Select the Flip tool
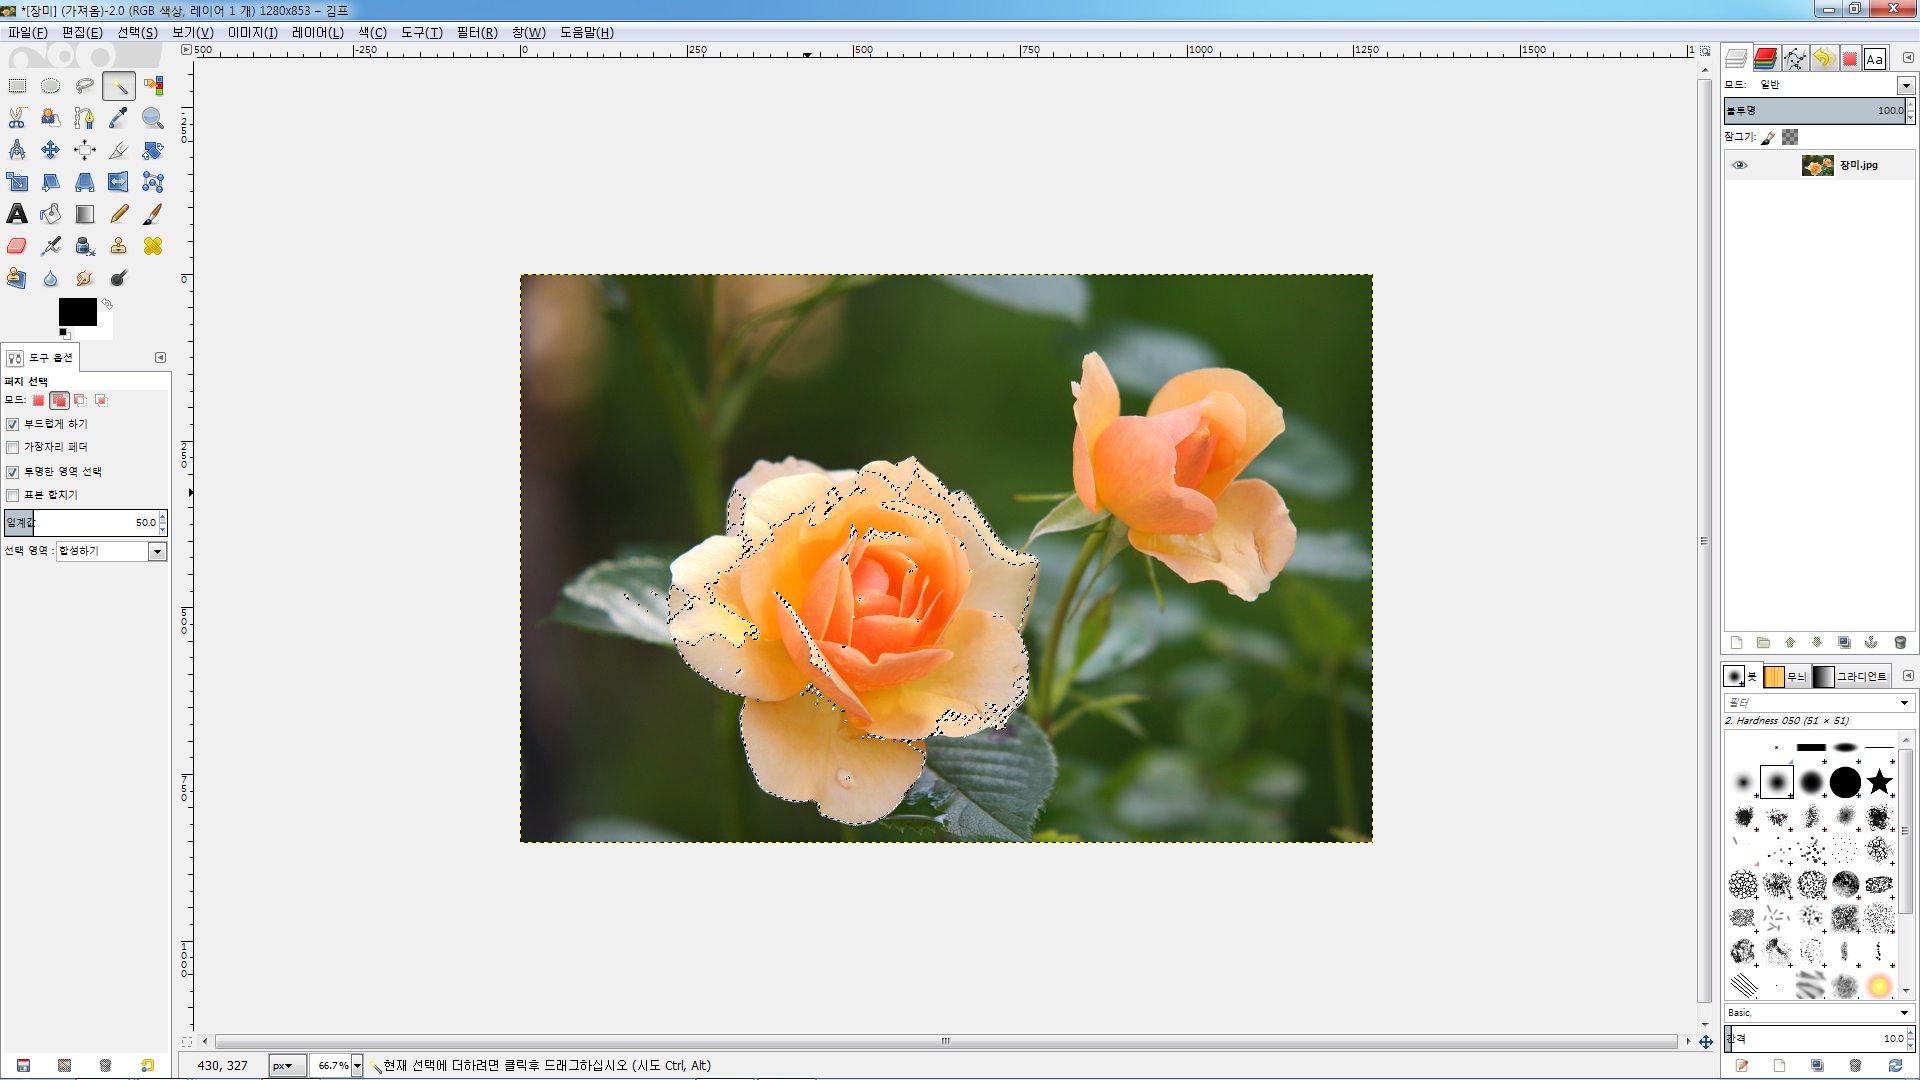 tap(119, 182)
